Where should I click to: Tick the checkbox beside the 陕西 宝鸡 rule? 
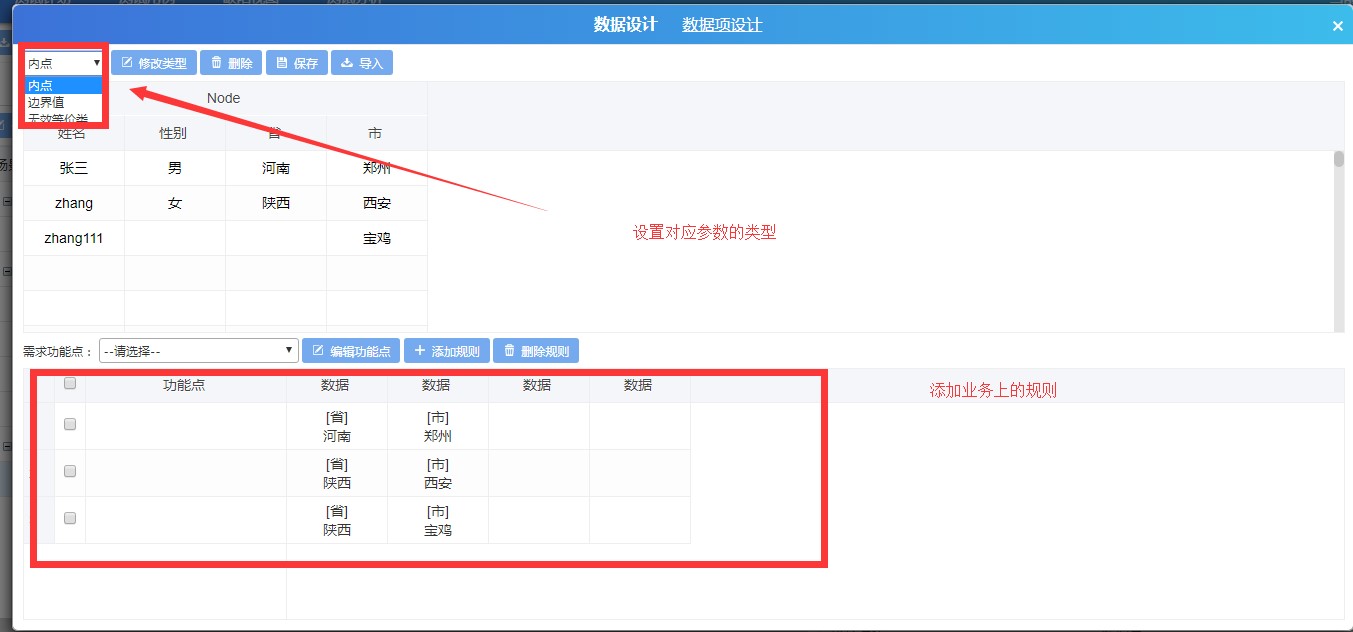coord(70,518)
